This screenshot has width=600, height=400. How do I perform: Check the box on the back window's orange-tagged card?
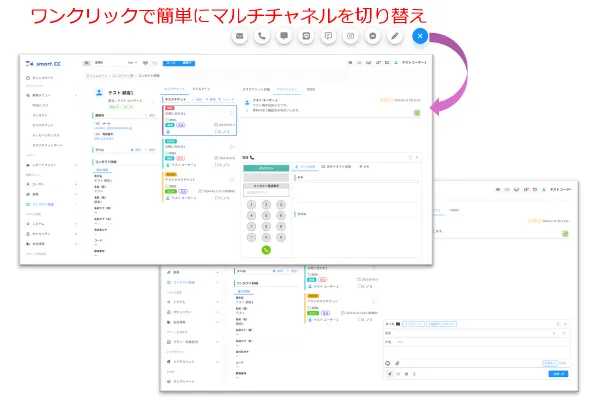click(309, 308)
